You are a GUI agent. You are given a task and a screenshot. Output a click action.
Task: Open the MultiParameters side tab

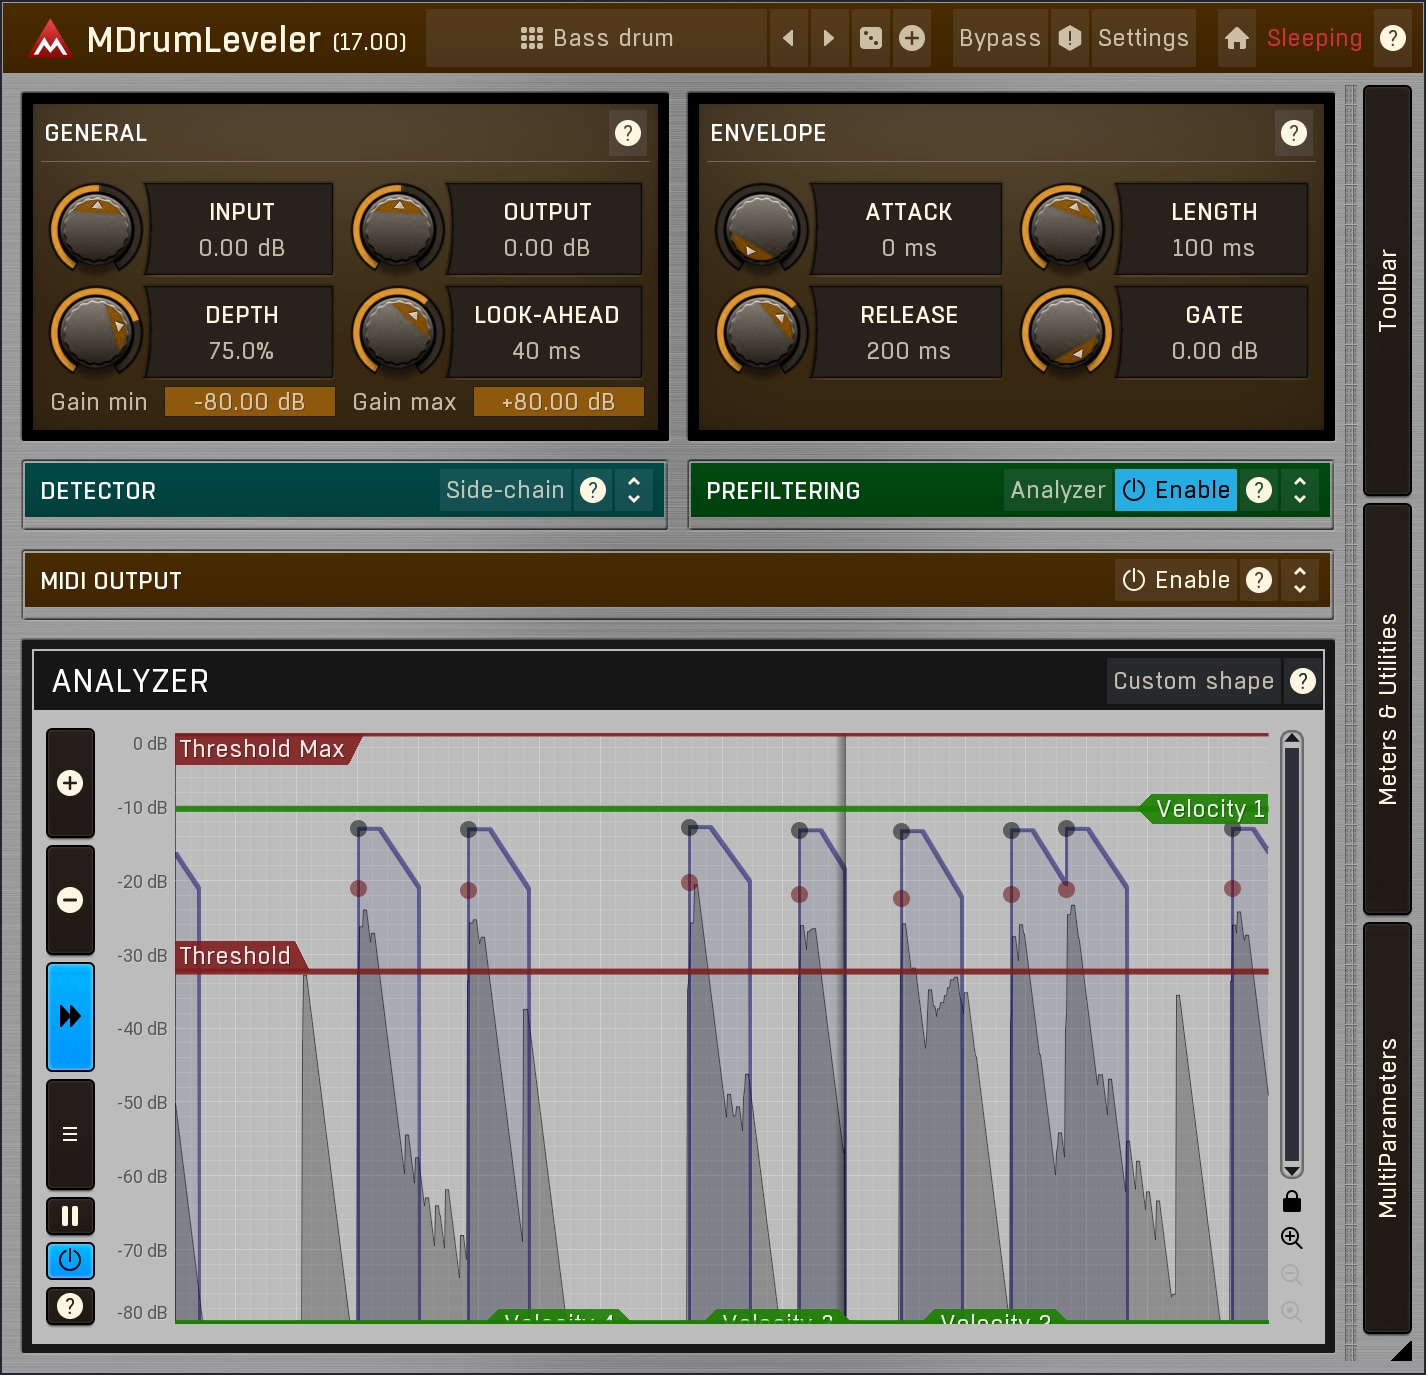click(1387, 1127)
